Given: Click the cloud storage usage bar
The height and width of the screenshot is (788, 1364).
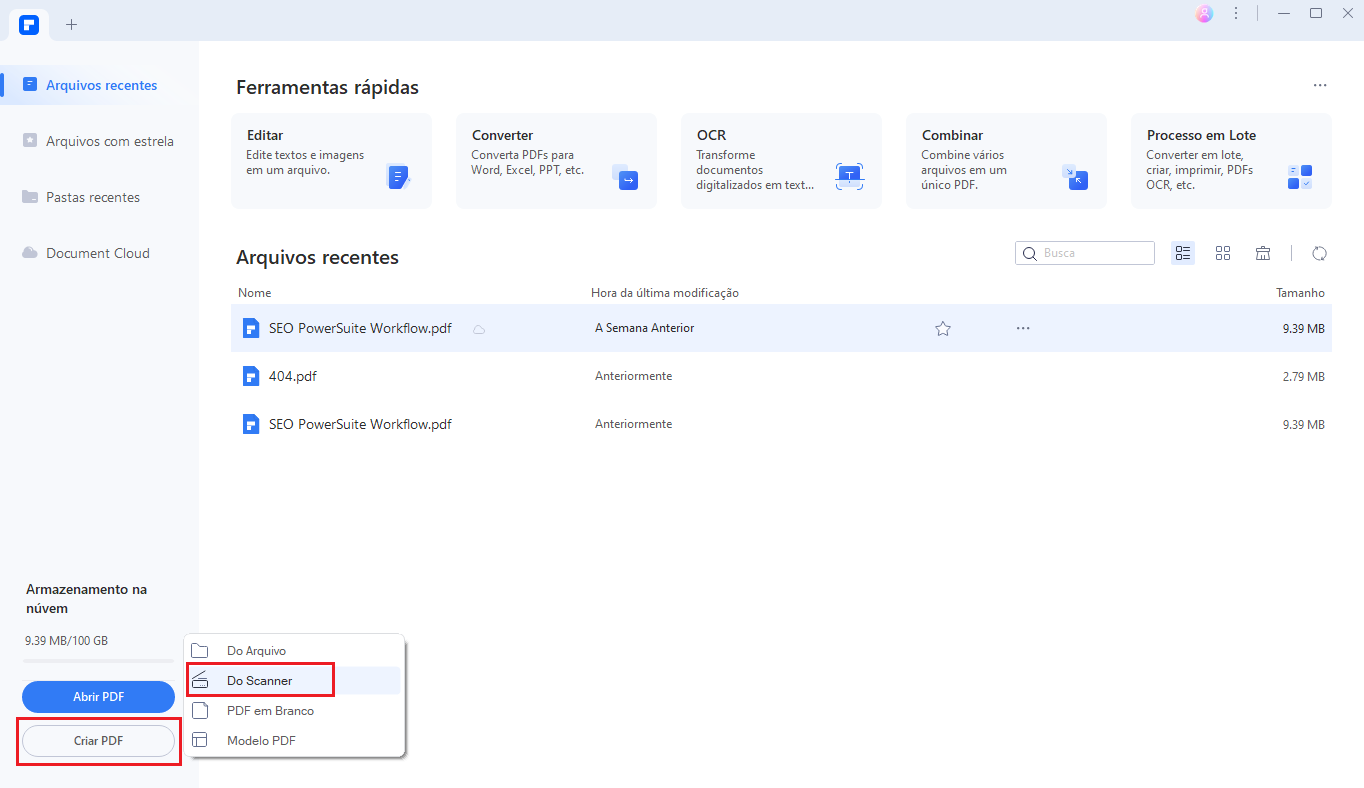Looking at the screenshot, I should click(x=98, y=661).
